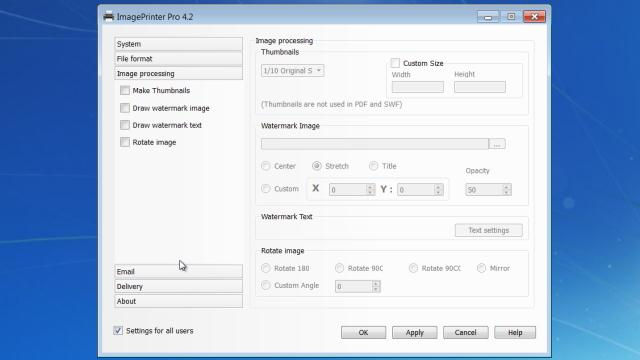Enable Rotate image checkbox

pyautogui.click(x=125, y=142)
